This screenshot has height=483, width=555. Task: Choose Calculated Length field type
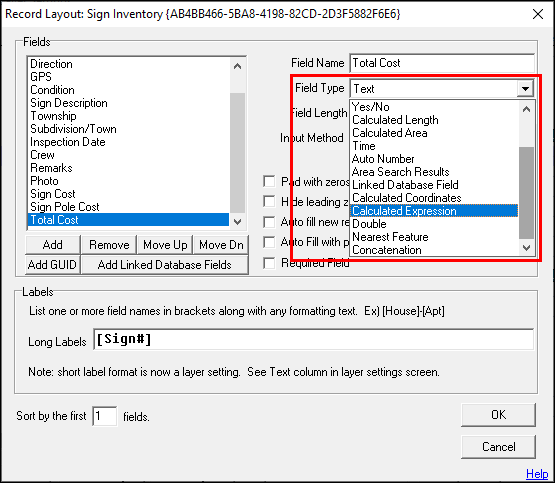434,120
